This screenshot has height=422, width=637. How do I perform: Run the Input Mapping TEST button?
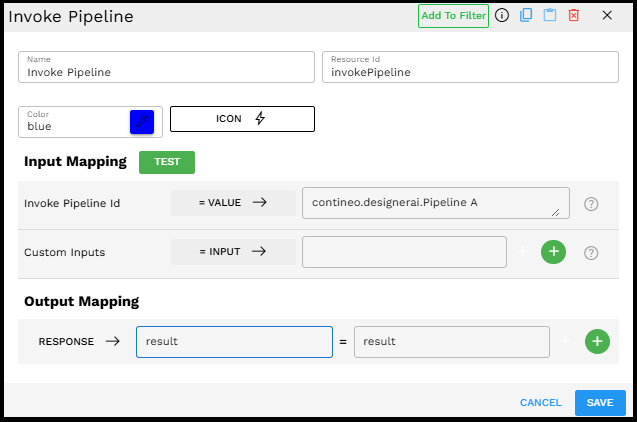(x=167, y=162)
